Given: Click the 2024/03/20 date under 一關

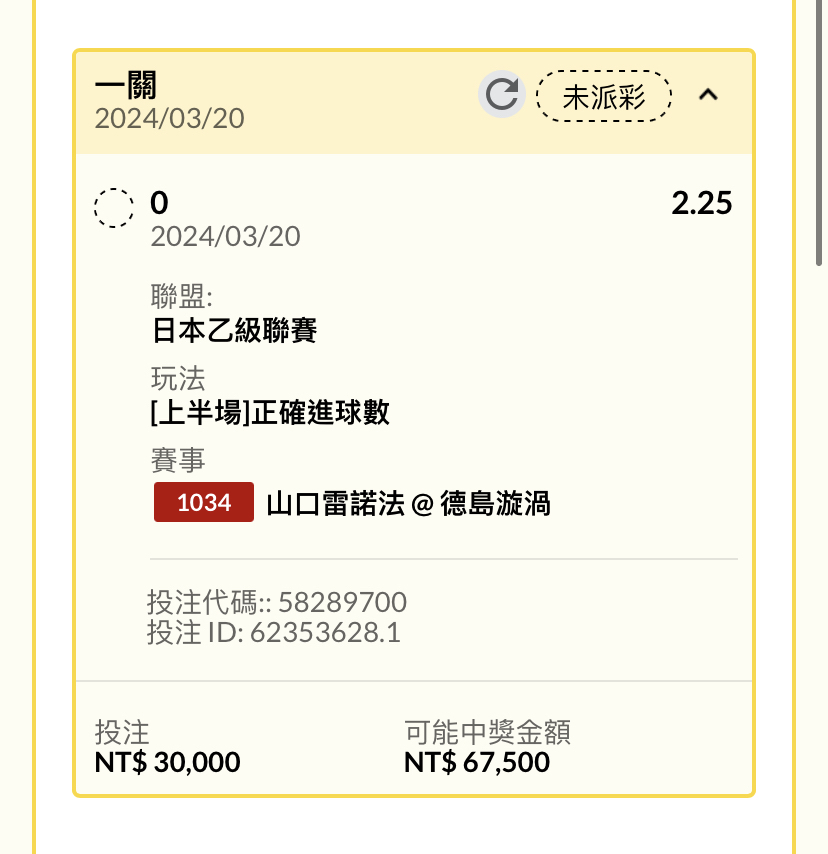Looking at the screenshot, I should click(169, 119).
